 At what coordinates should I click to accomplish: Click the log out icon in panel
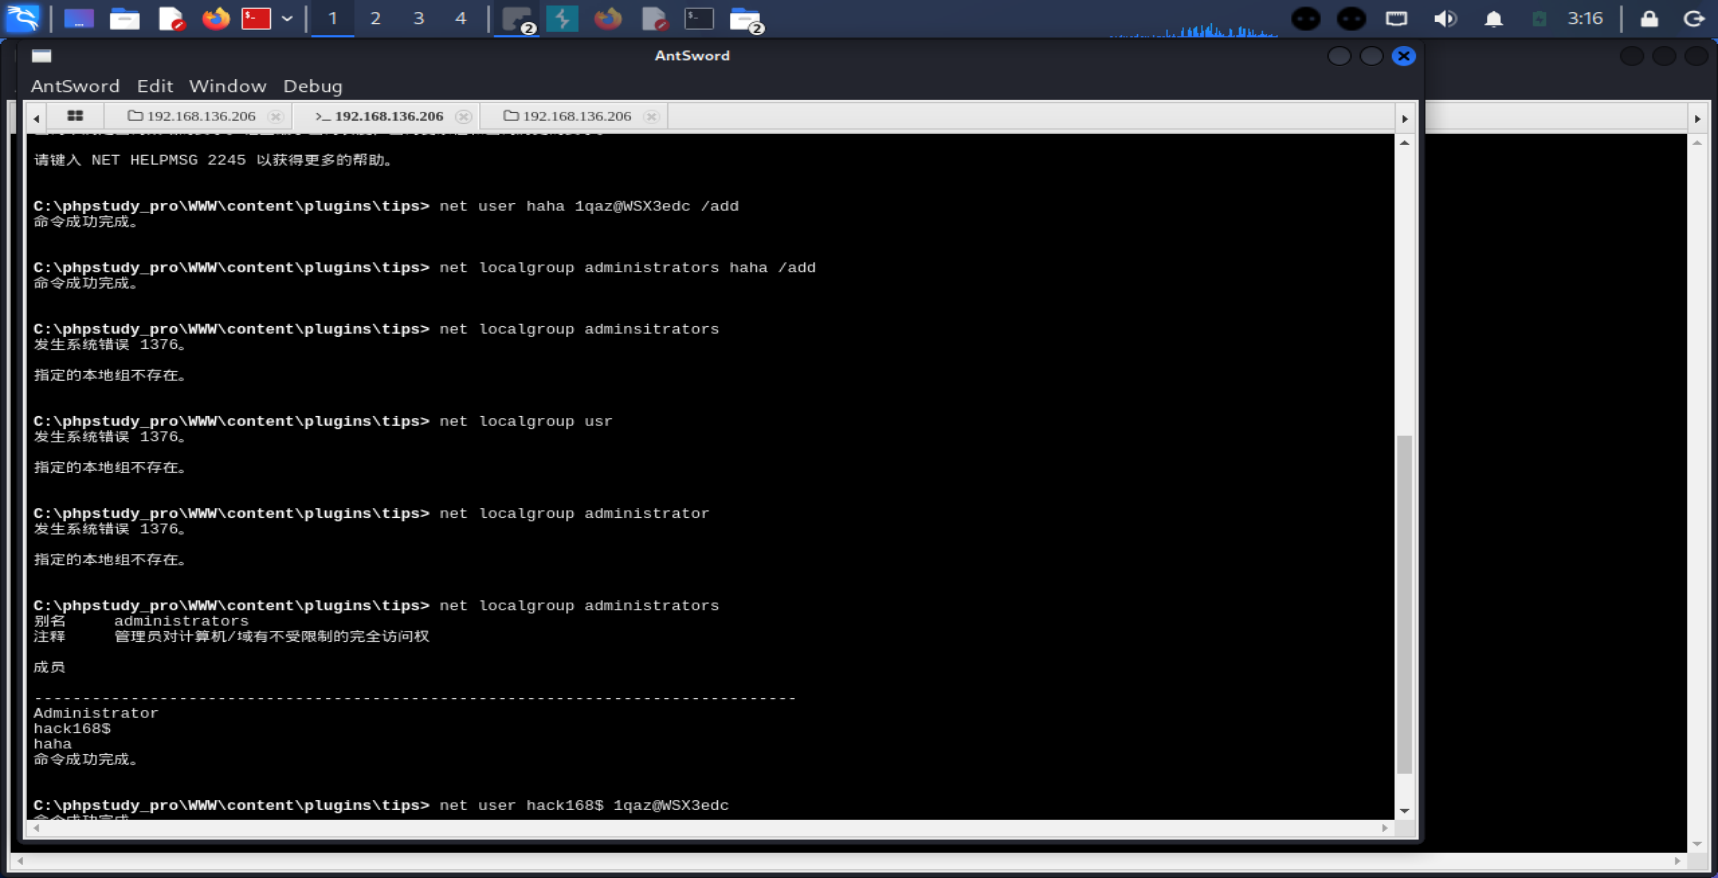[x=1694, y=18]
